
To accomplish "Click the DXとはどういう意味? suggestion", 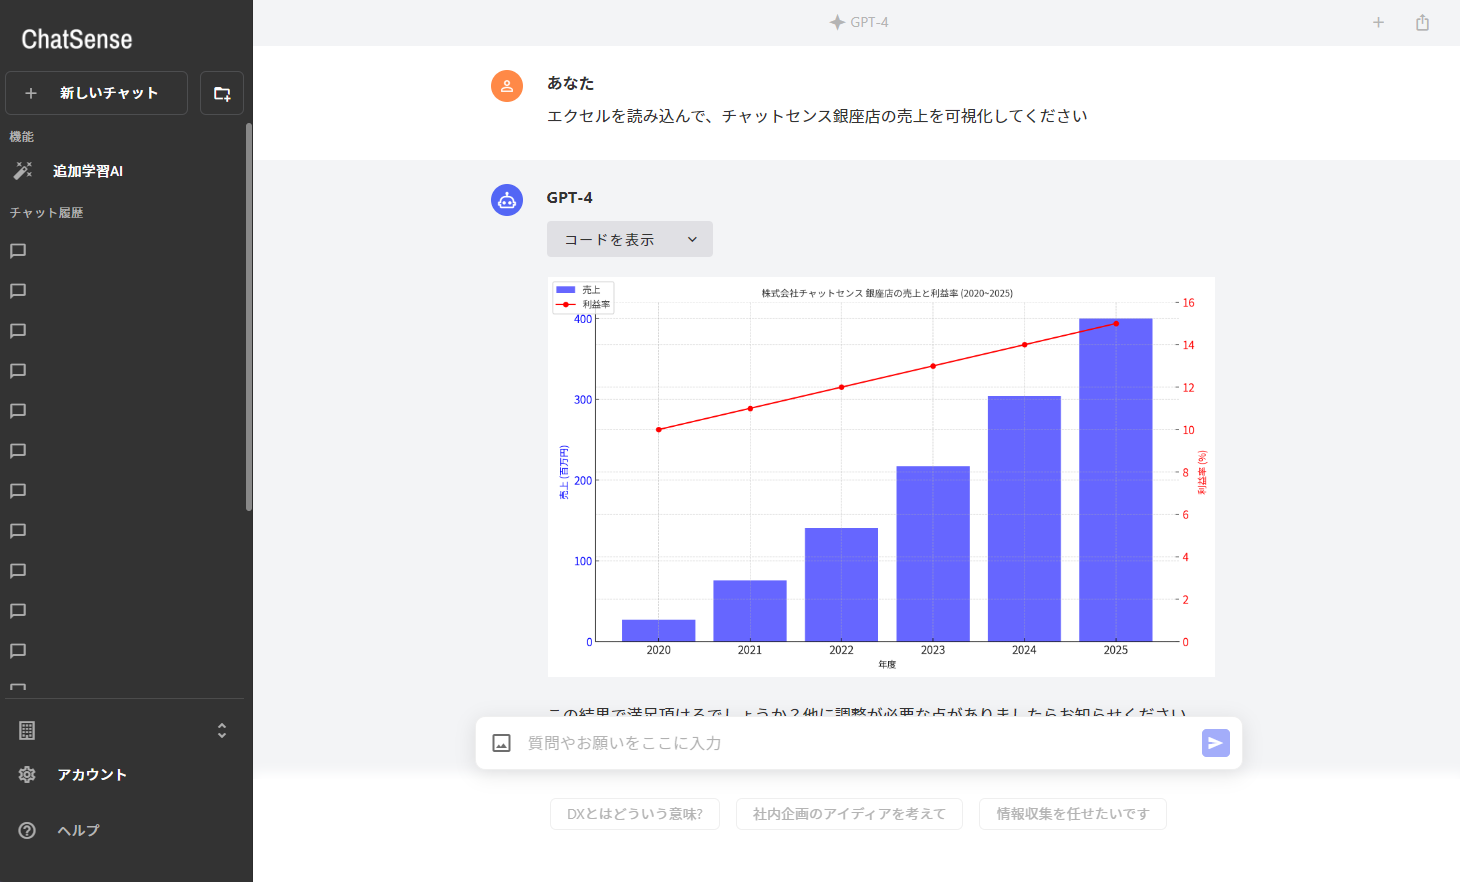I will [634, 813].
